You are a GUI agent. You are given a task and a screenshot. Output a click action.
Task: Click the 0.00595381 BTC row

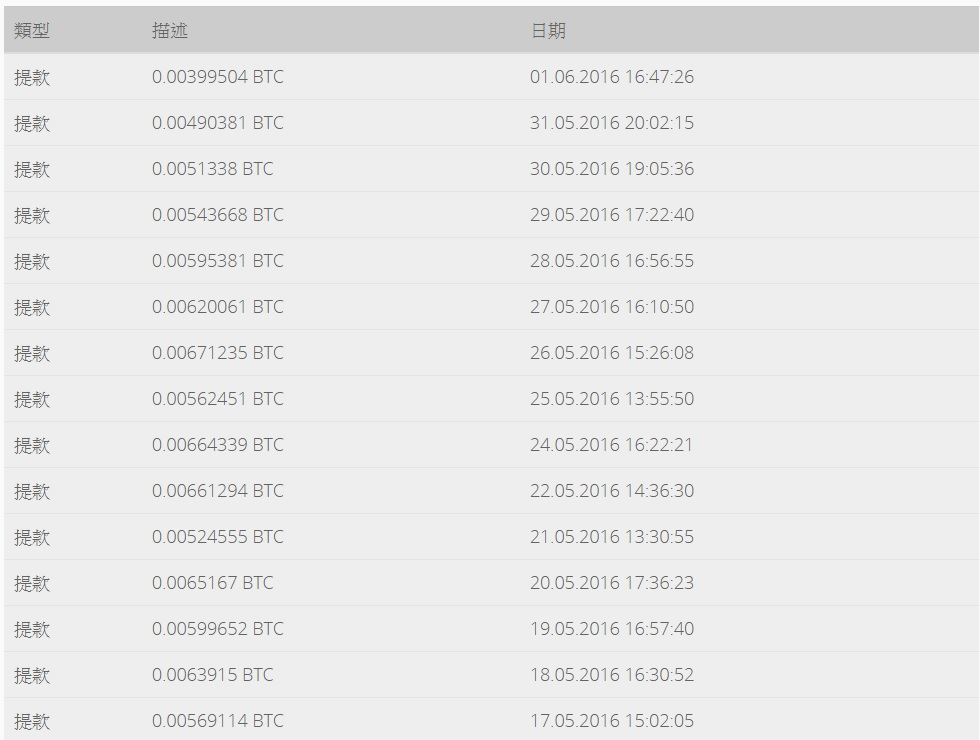pos(491,261)
